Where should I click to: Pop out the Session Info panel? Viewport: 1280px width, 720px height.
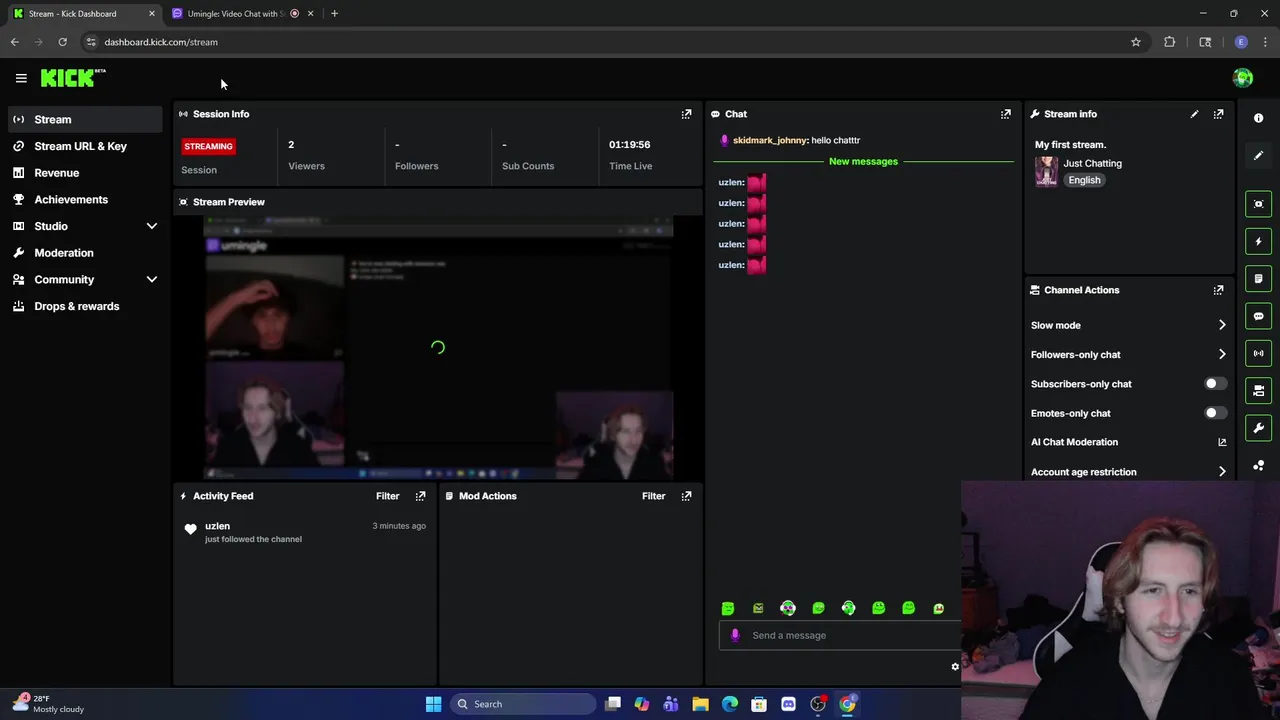pos(686,114)
